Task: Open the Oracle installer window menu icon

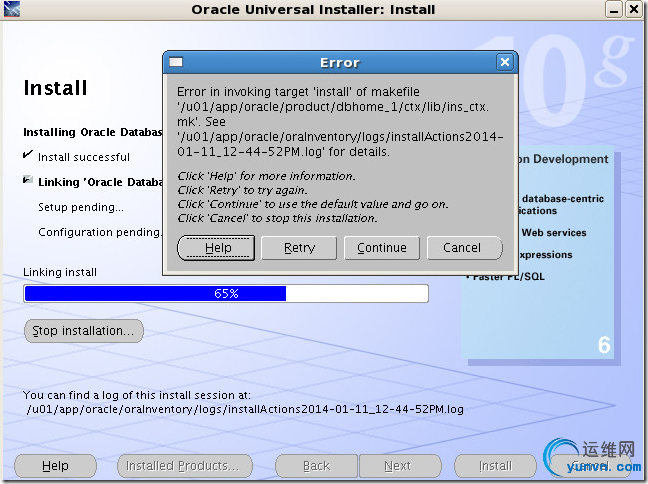Action: [12, 9]
